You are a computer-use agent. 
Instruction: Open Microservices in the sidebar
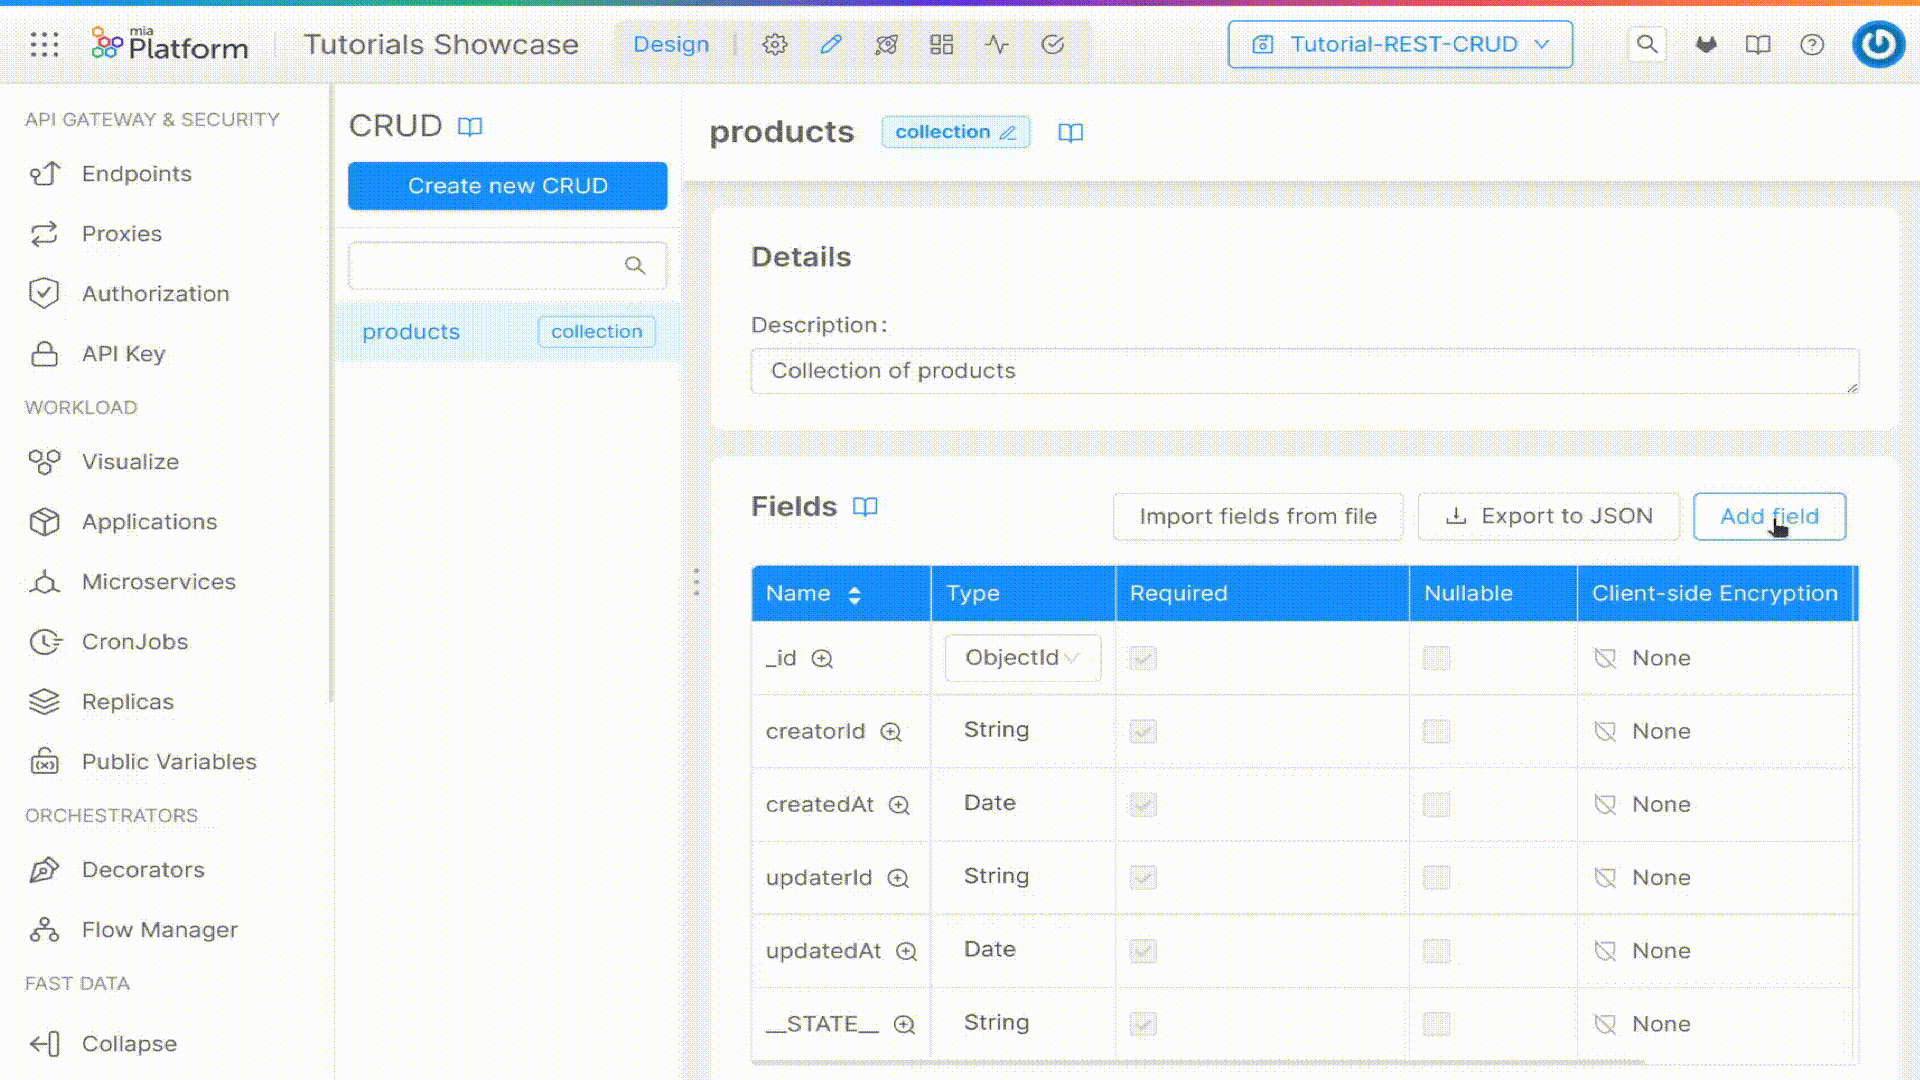click(x=158, y=582)
